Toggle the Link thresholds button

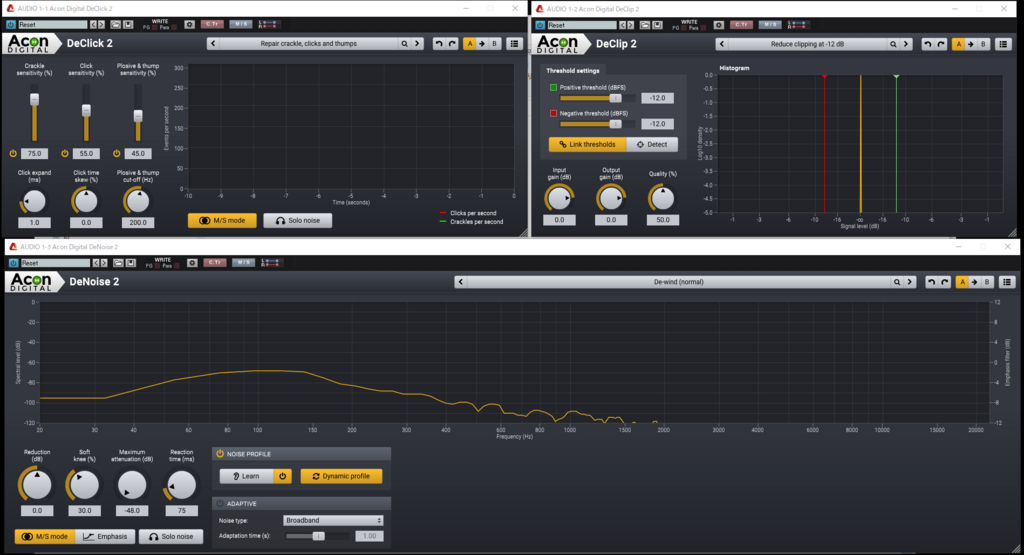tap(588, 144)
